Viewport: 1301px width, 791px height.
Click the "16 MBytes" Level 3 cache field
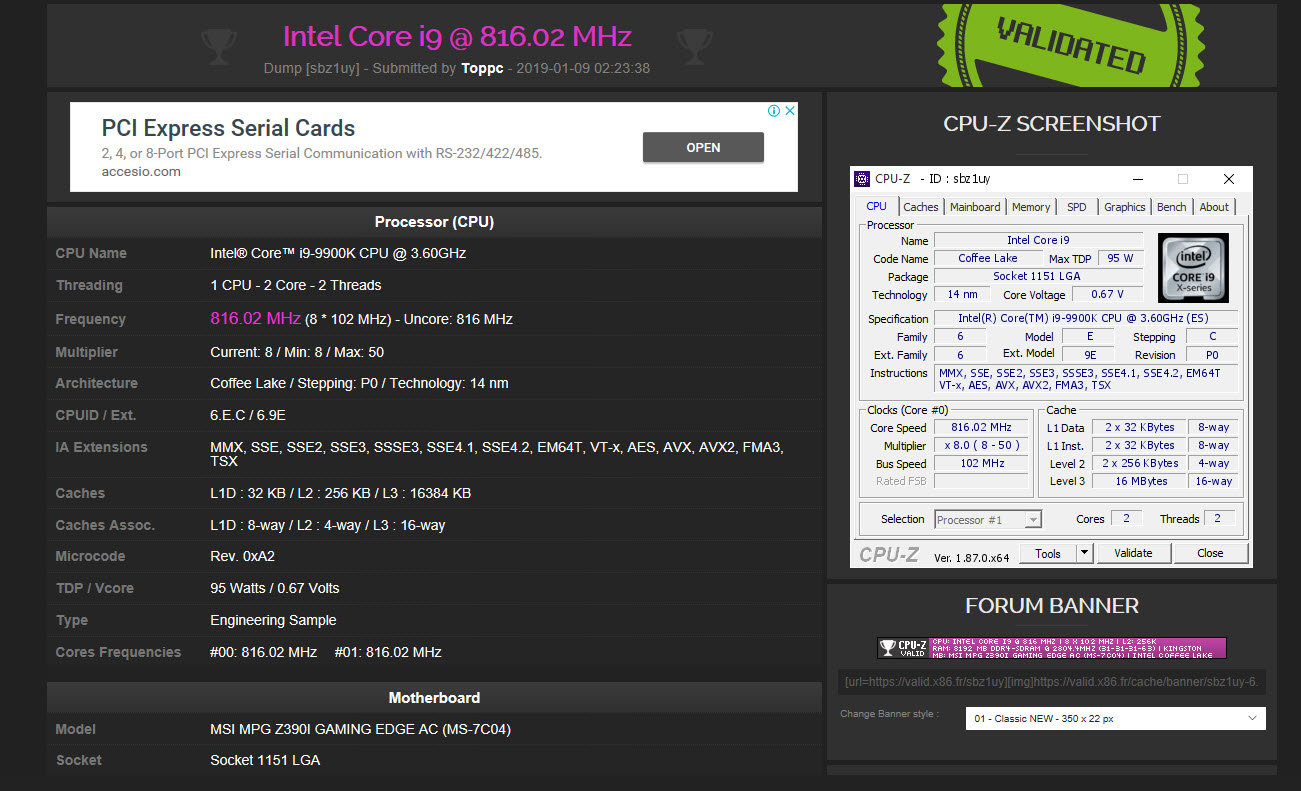[1141, 481]
